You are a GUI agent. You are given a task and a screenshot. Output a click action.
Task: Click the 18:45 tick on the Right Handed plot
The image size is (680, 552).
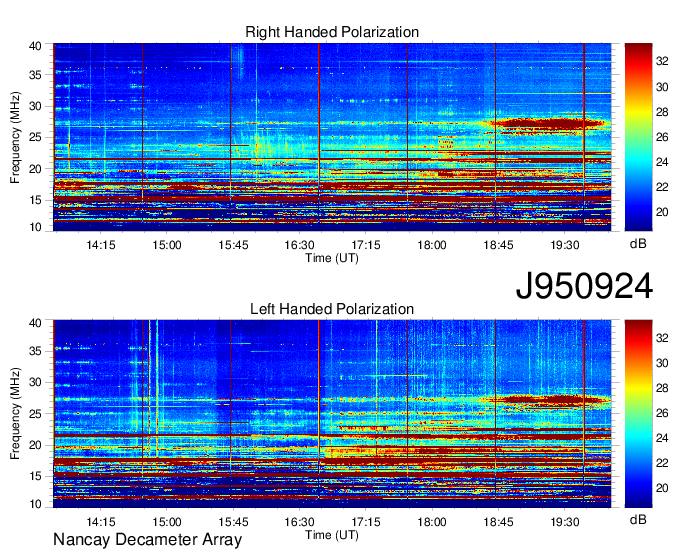point(498,245)
